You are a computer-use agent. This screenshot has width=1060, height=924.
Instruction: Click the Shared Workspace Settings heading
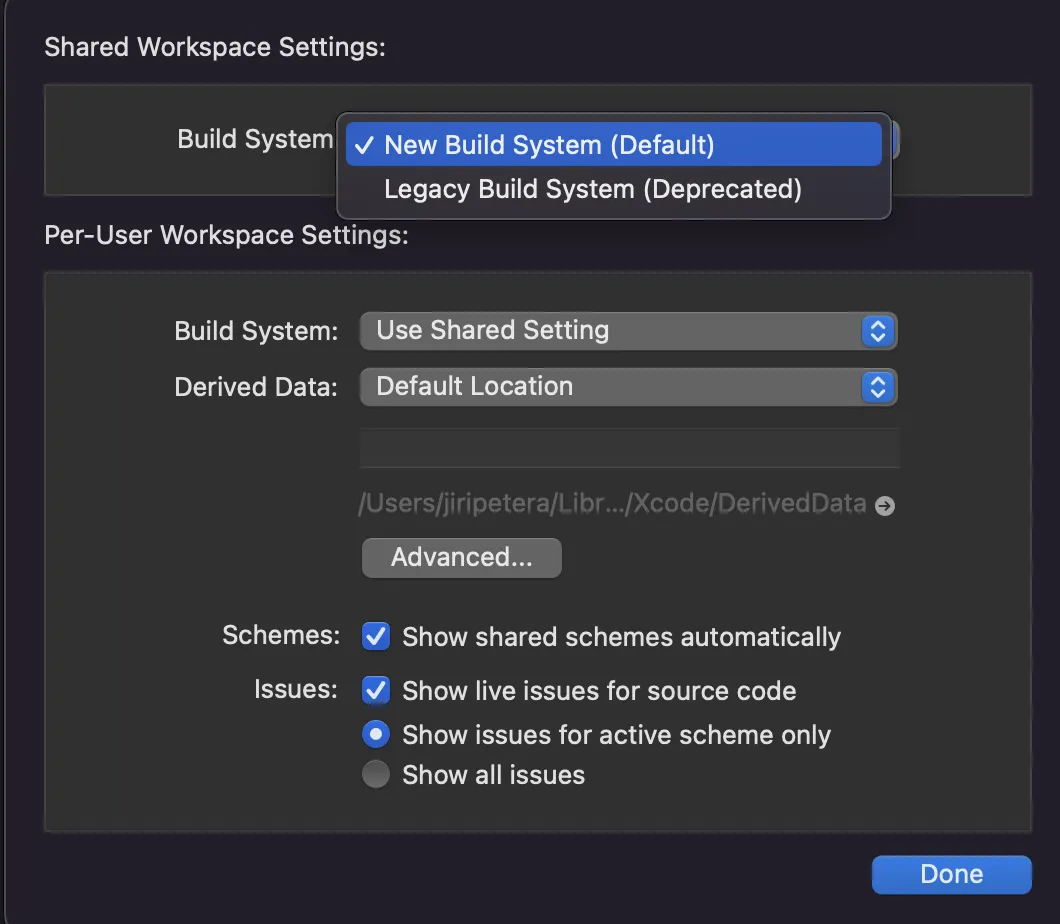[214, 47]
